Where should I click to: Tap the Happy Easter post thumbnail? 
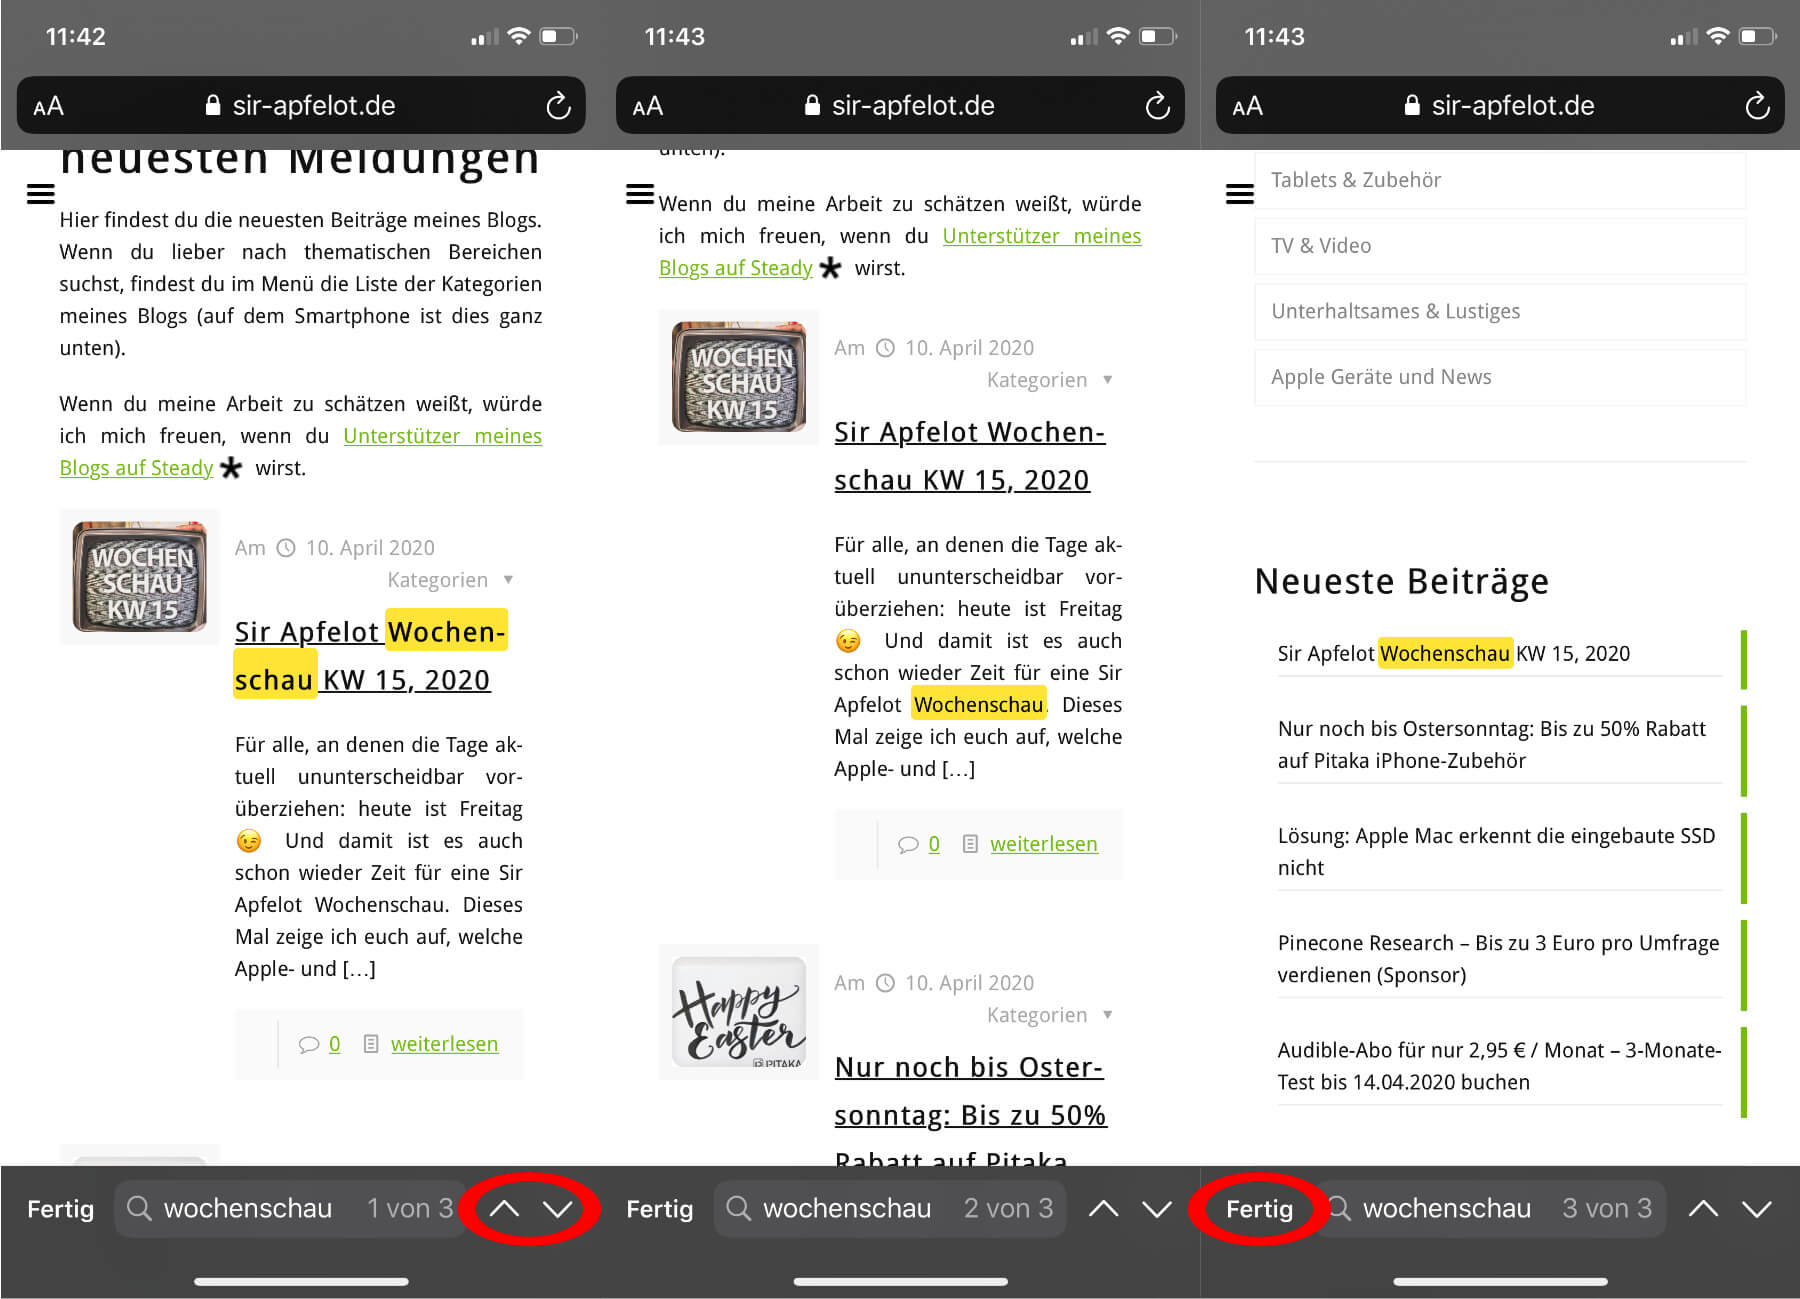(x=739, y=1011)
